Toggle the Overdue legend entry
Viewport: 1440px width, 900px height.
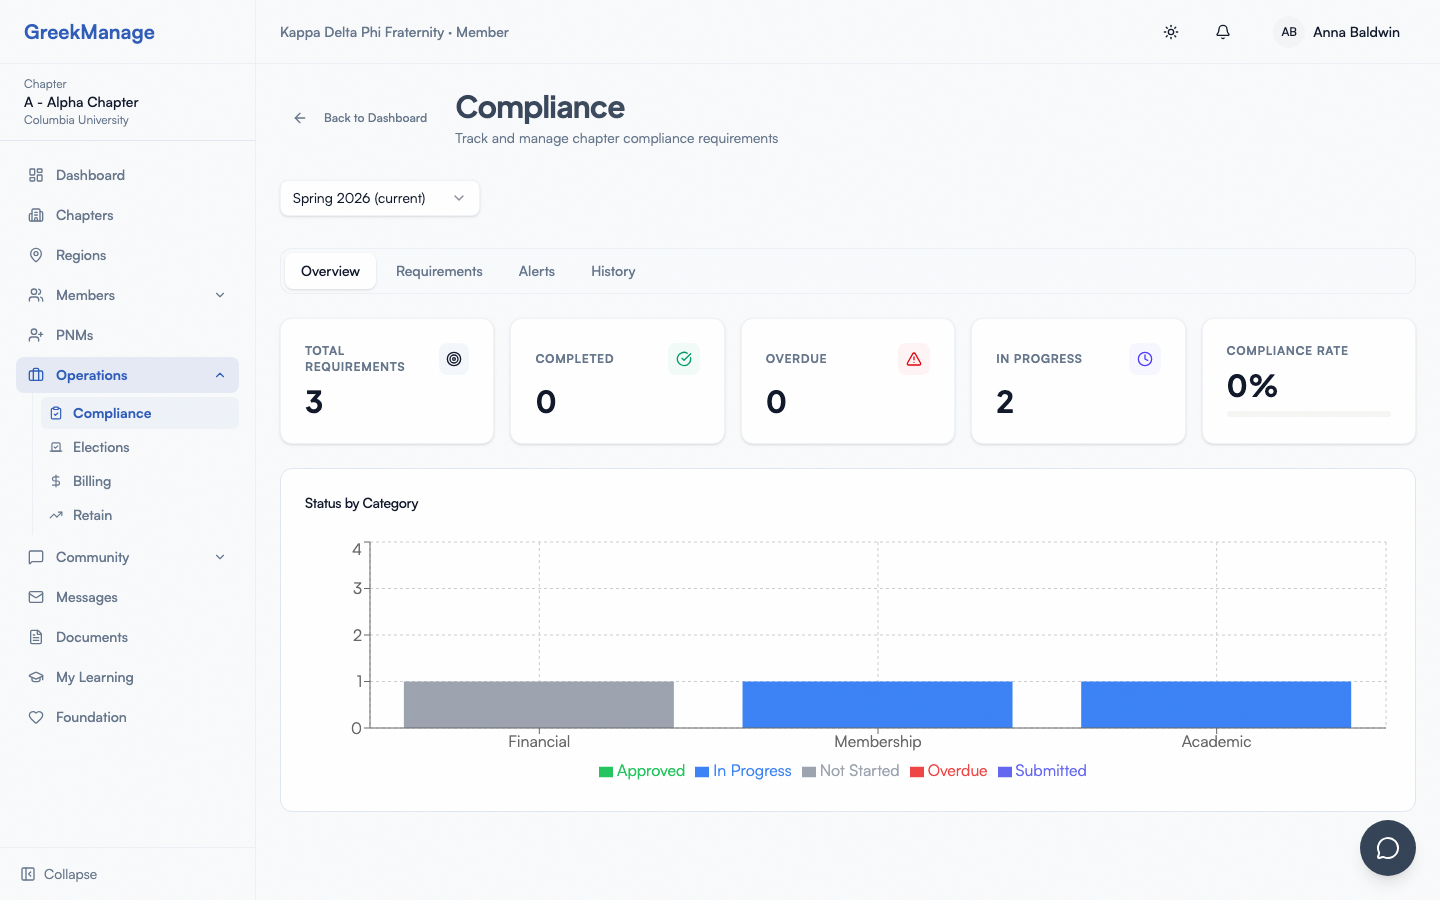(948, 770)
